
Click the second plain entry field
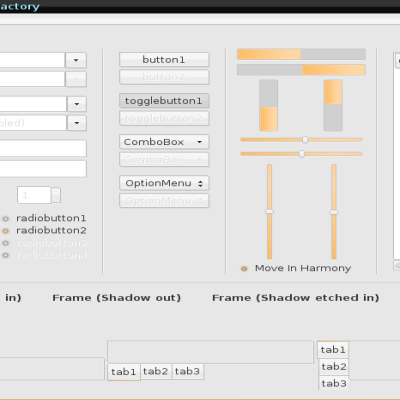click(x=43, y=169)
